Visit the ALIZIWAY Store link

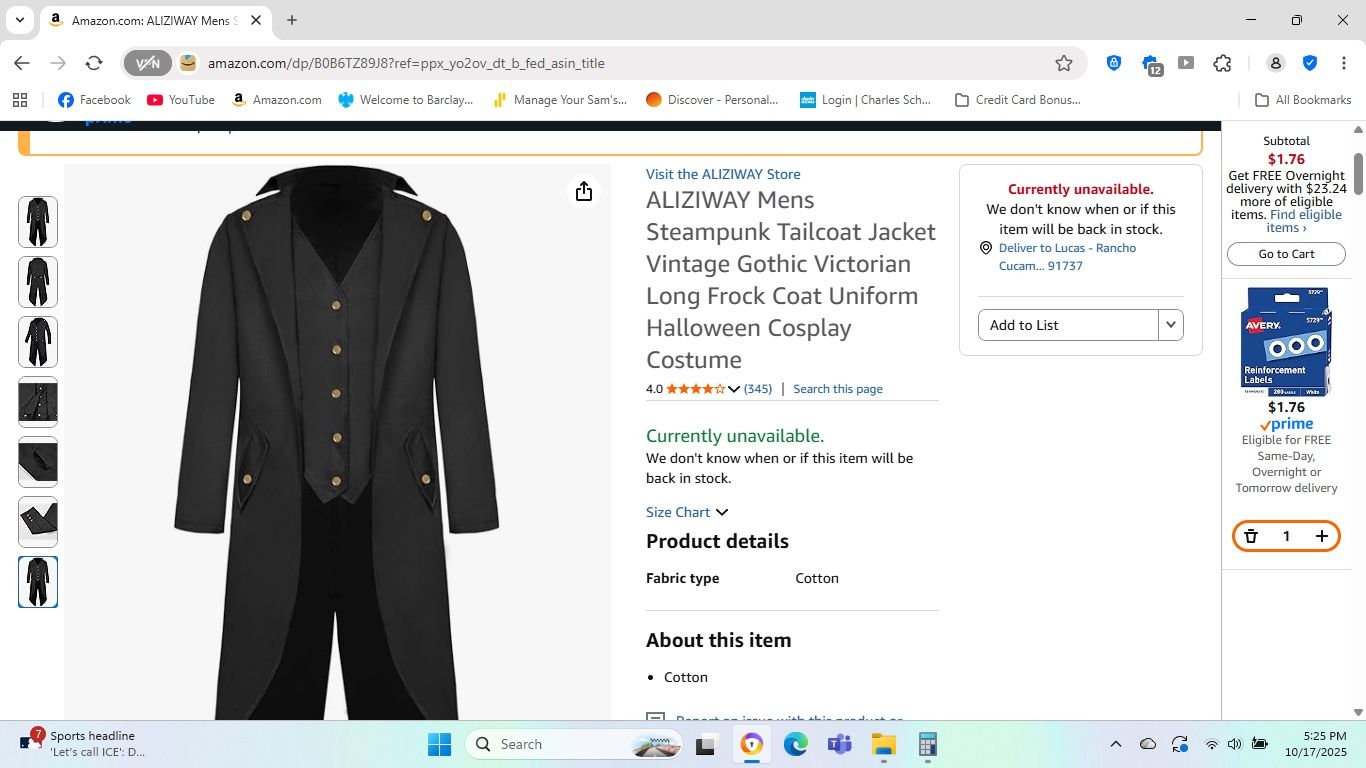723,174
